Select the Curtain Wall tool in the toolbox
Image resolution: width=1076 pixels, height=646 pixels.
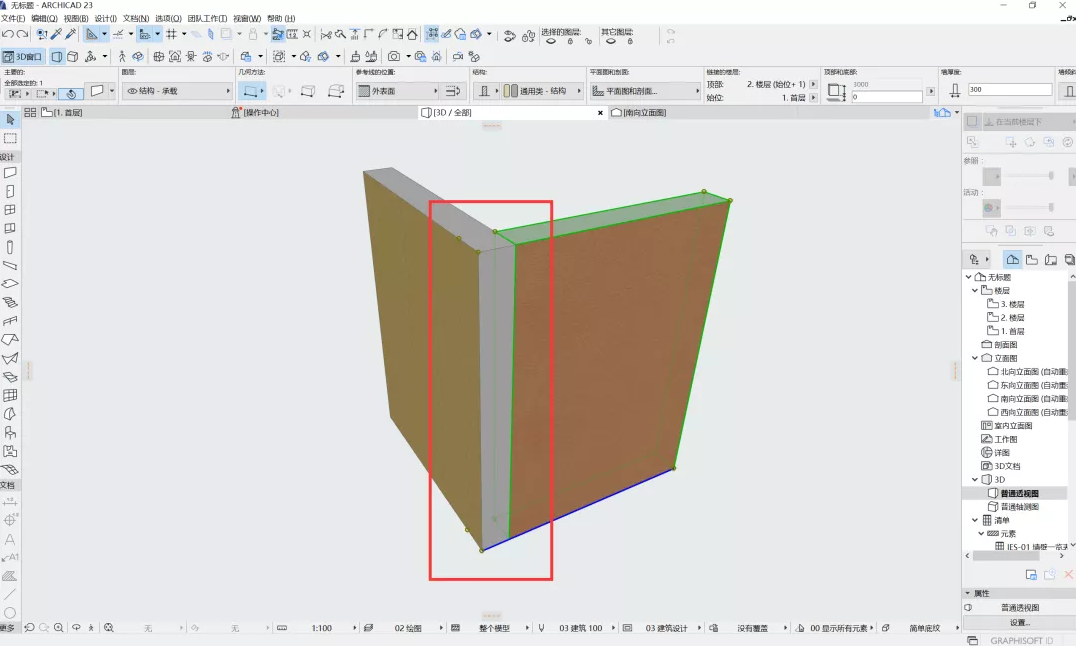10,395
